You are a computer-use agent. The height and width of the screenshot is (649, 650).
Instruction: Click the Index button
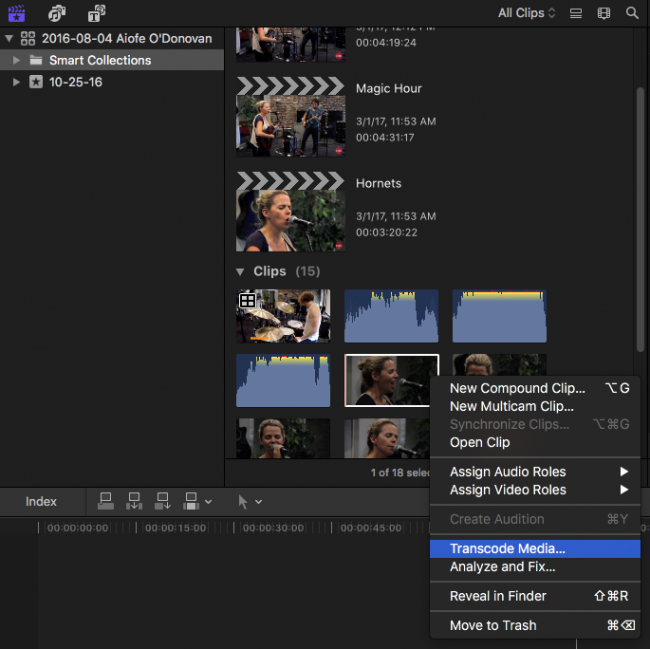(x=41, y=501)
